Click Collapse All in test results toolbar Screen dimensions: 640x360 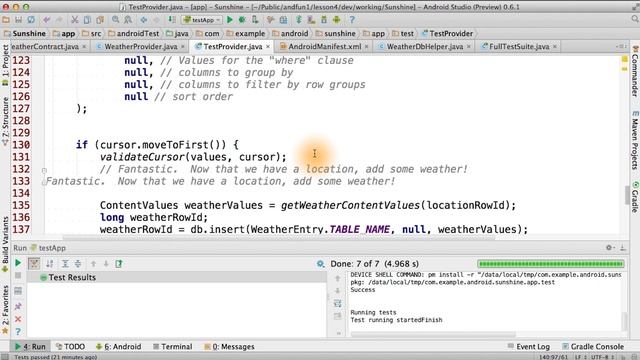pos(78,264)
